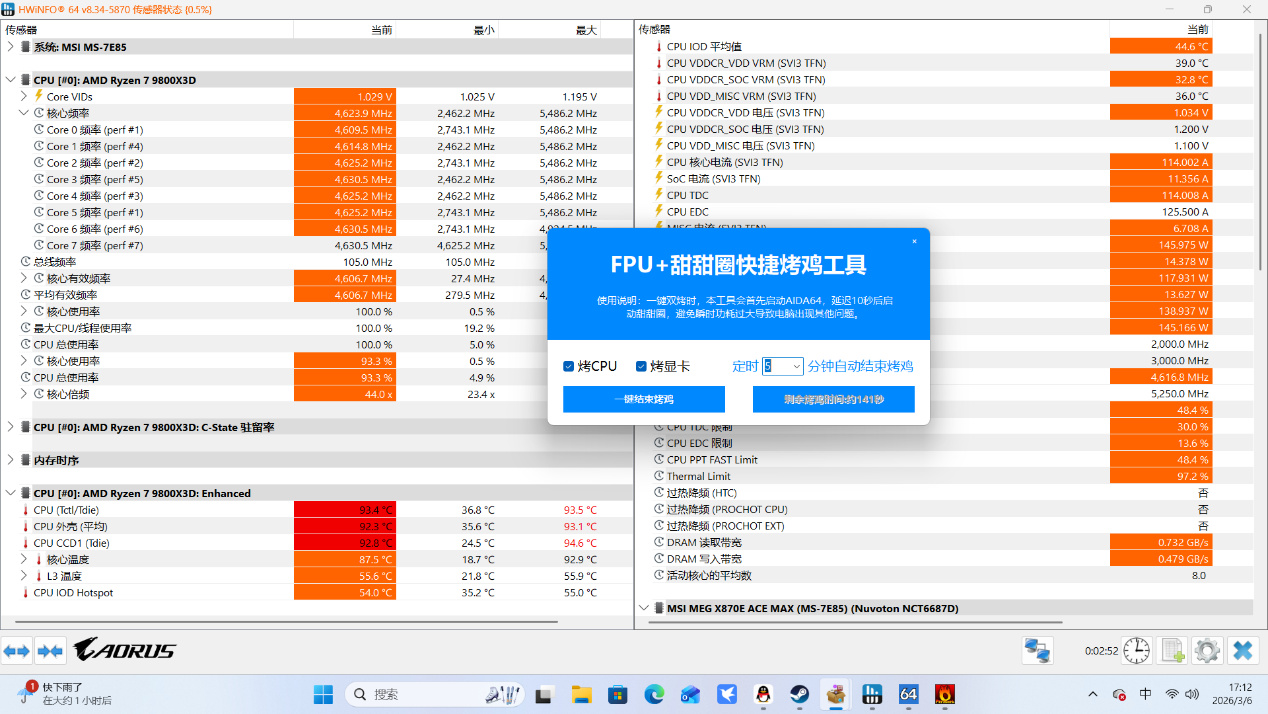The width and height of the screenshot is (1268, 714).
Task: Click the 最小 column header
Action: point(484,30)
